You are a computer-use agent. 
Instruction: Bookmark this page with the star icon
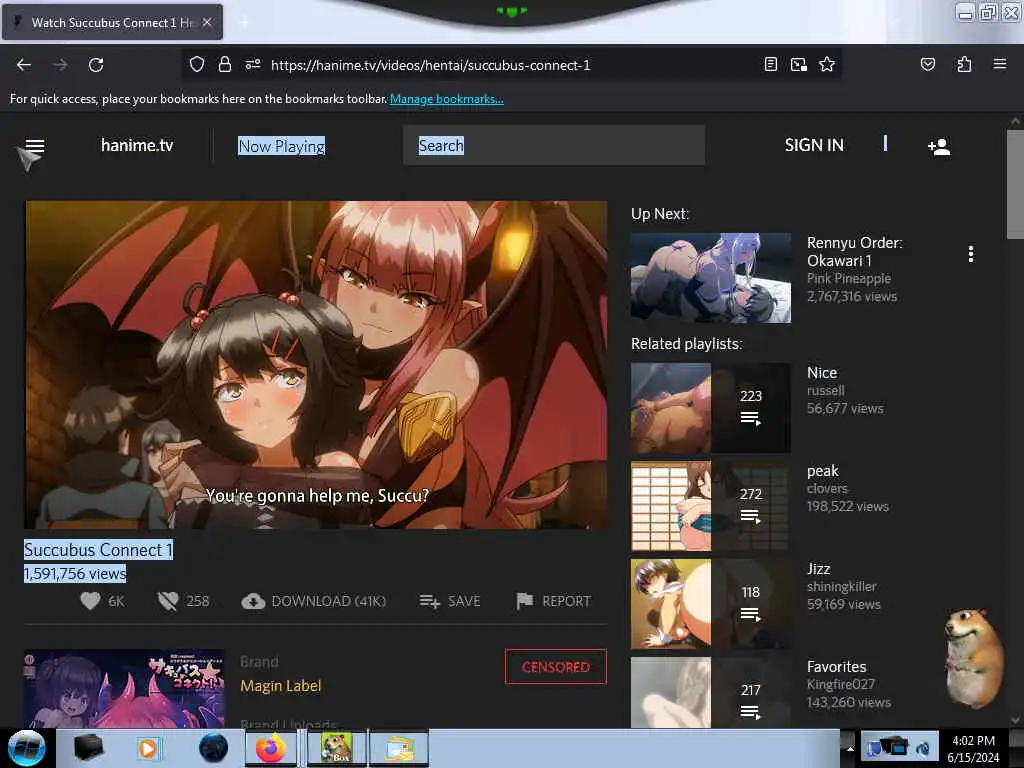point(827,64)
